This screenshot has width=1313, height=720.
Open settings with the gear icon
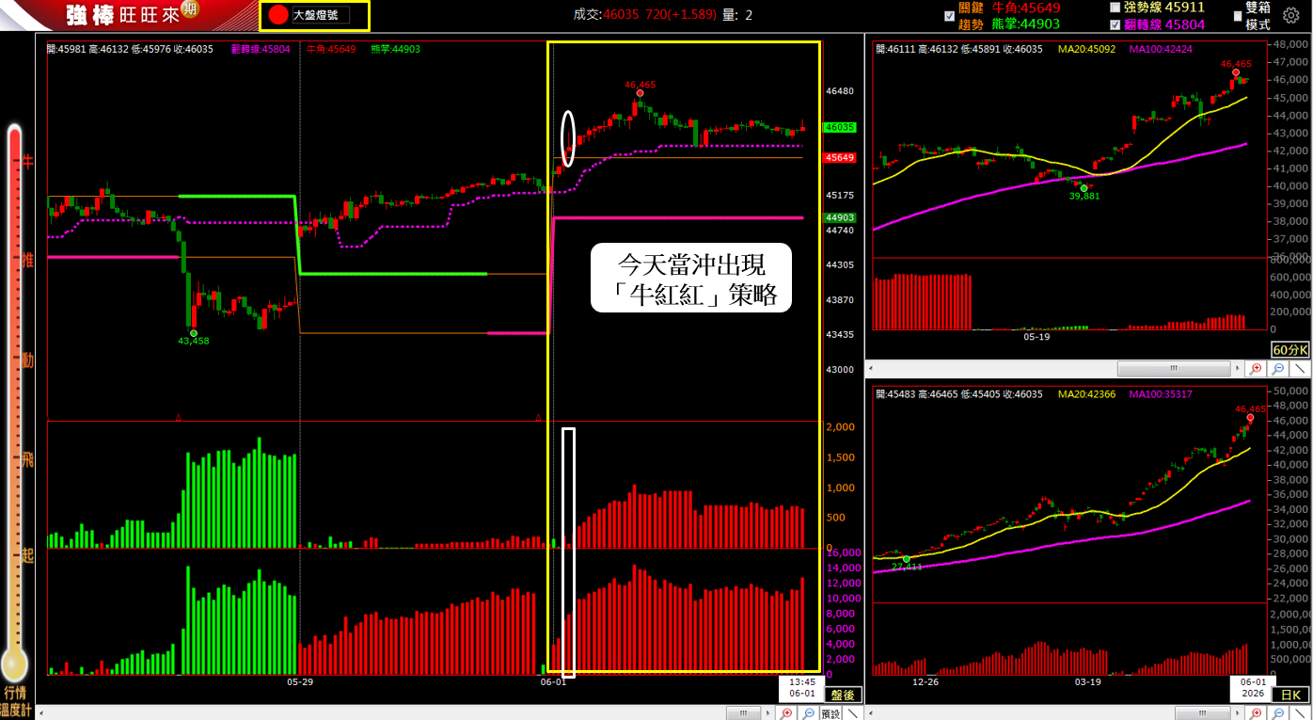pyautogui.click(x=1291, y=15)
